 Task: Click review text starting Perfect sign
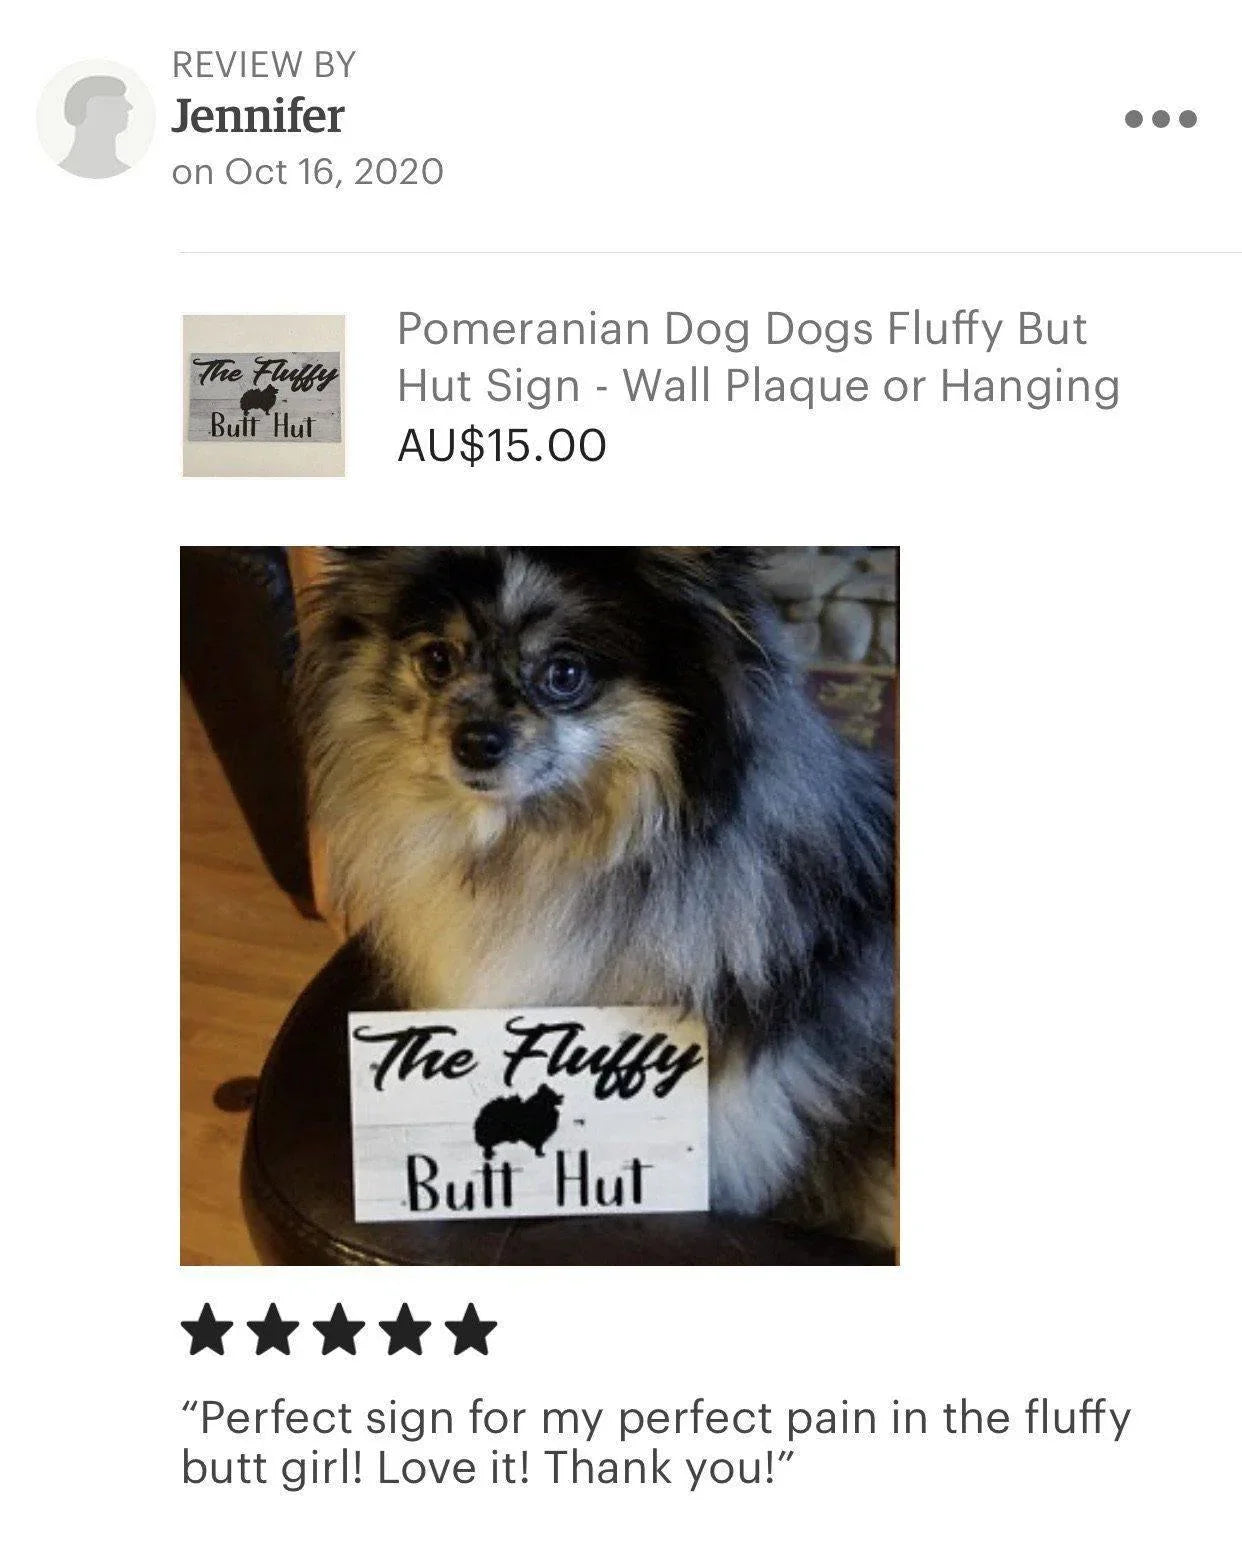656,1419
